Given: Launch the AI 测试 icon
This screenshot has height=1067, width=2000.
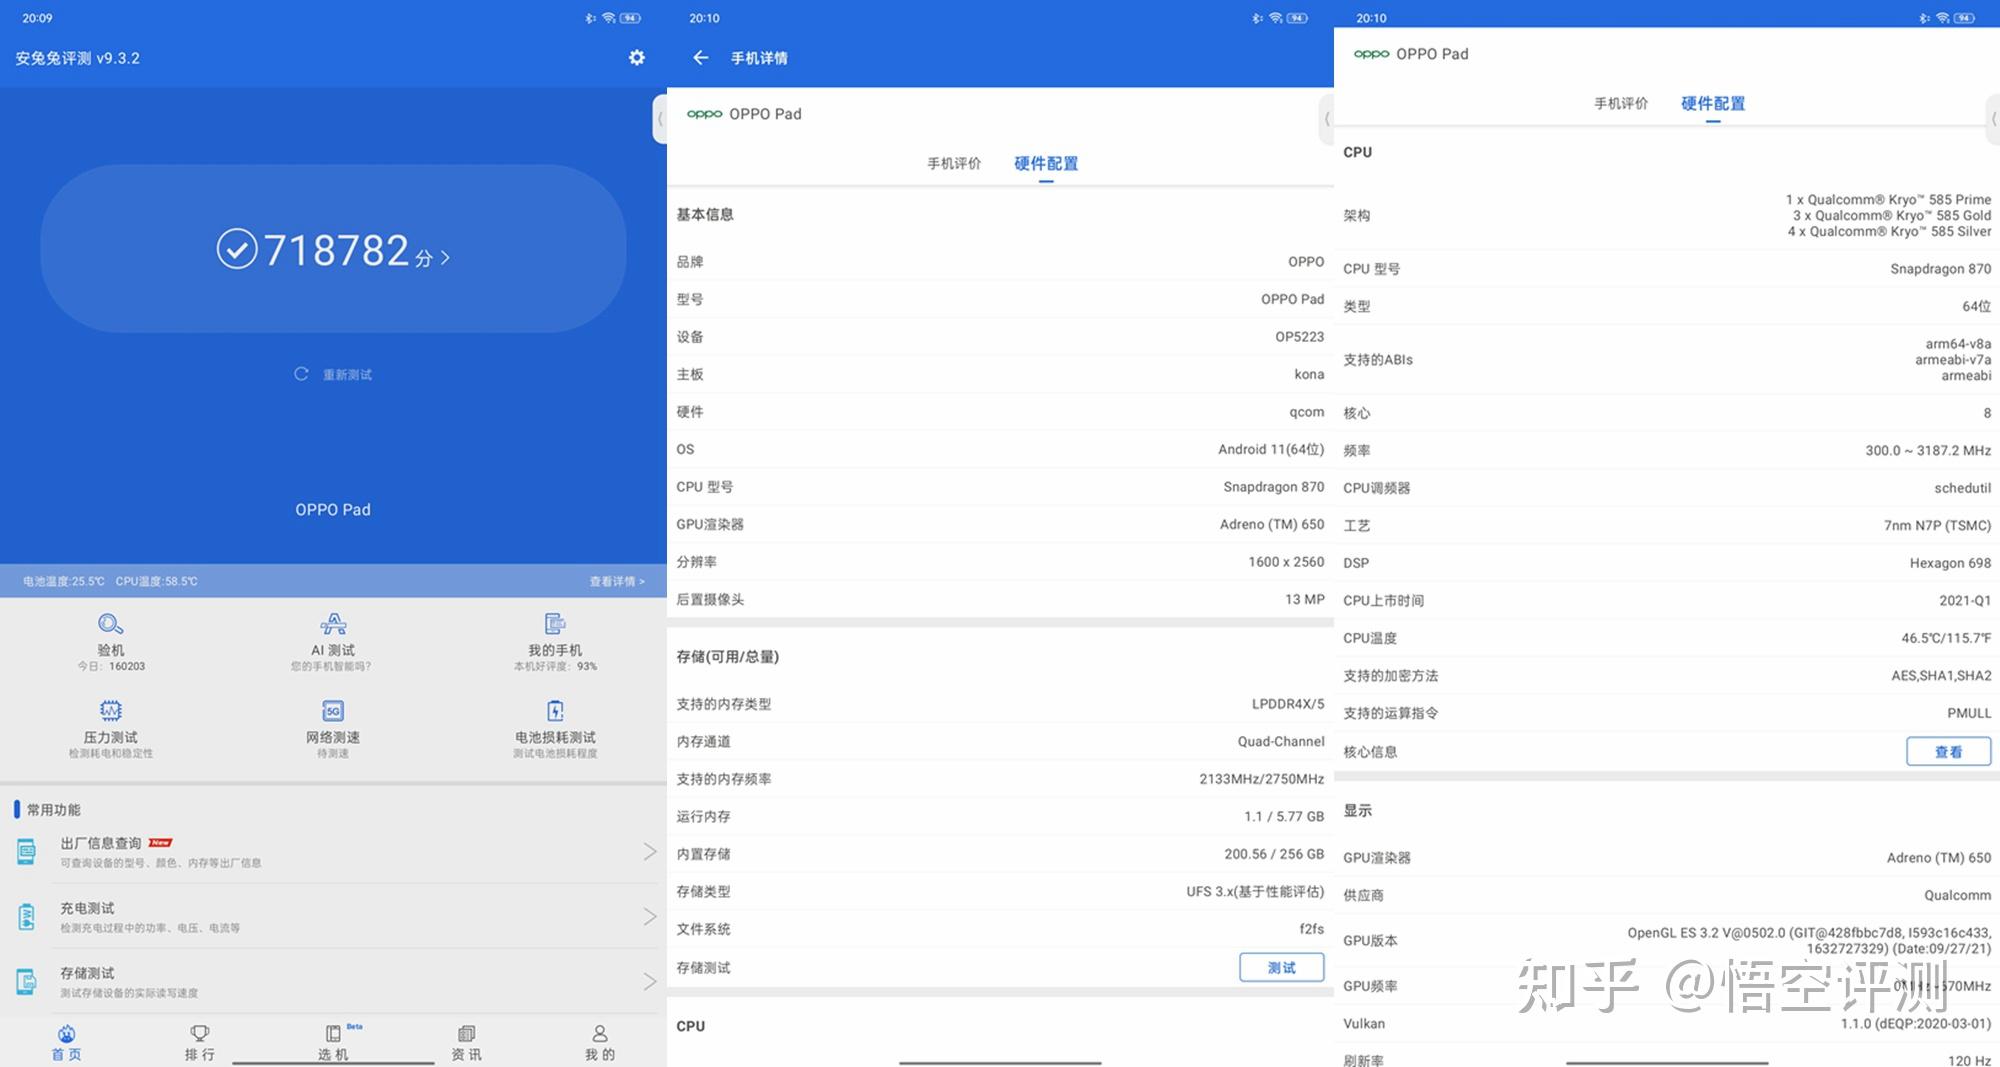Looking at the screenshot, I should coord(333,624).
